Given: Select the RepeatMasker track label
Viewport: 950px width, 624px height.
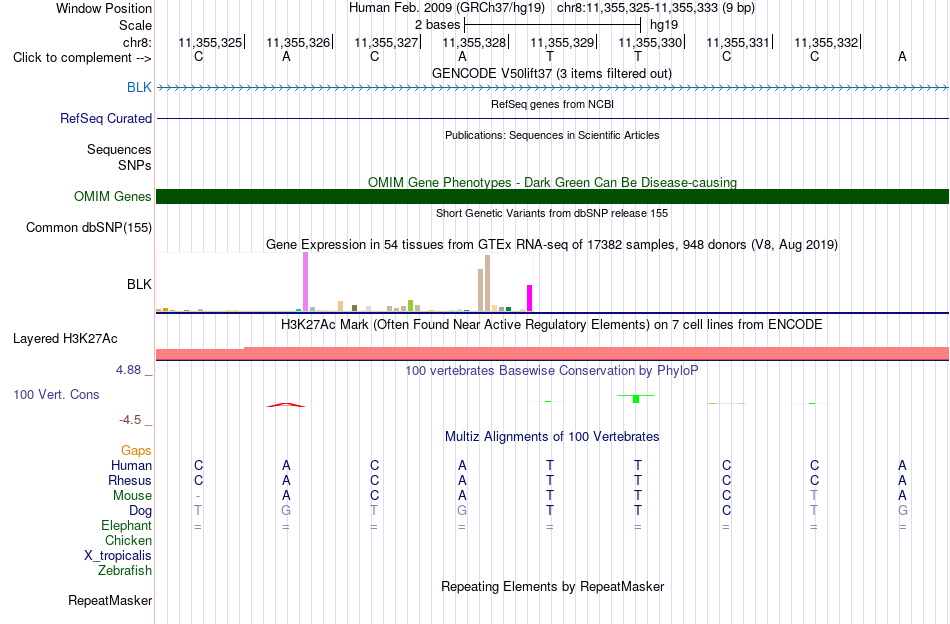Looking at the screenshot, I should (110, 601).
